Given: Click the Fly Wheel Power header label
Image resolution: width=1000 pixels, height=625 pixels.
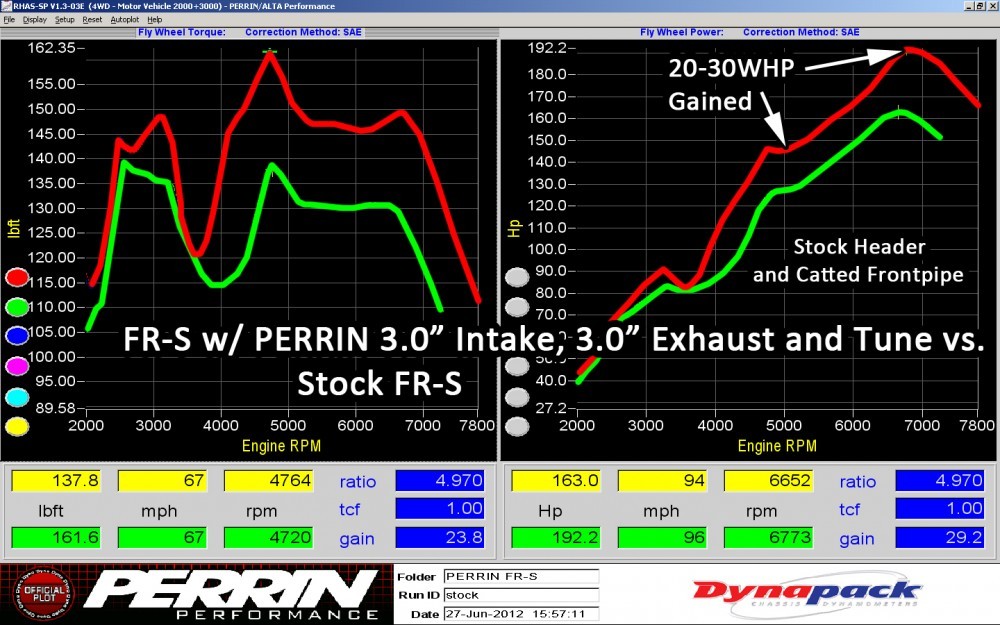Looking at the screenshot, I should pos(682,32).
